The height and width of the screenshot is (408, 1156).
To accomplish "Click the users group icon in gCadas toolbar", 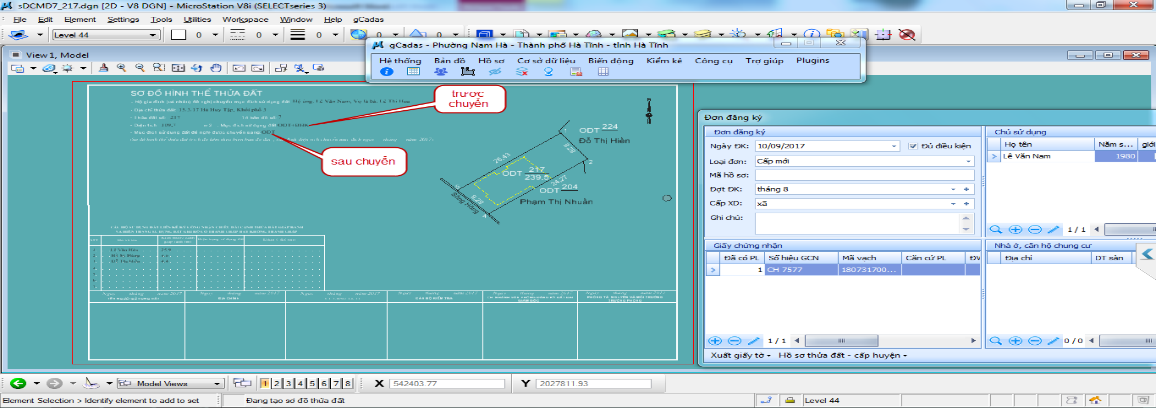I will pyautogui.click(x=441, y=73).
